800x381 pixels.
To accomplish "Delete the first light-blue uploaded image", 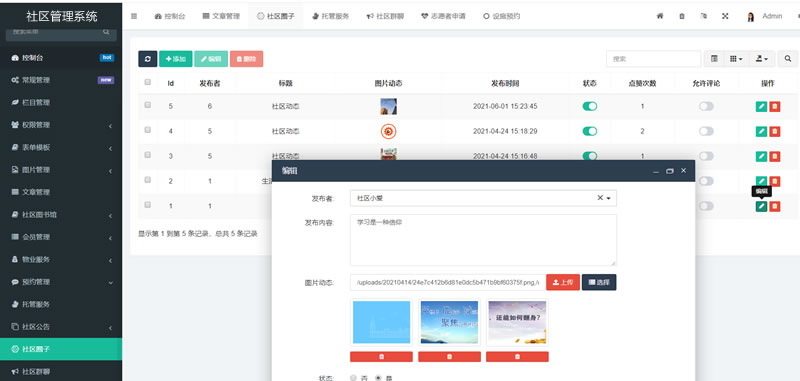I will click(x=381, y=357).
